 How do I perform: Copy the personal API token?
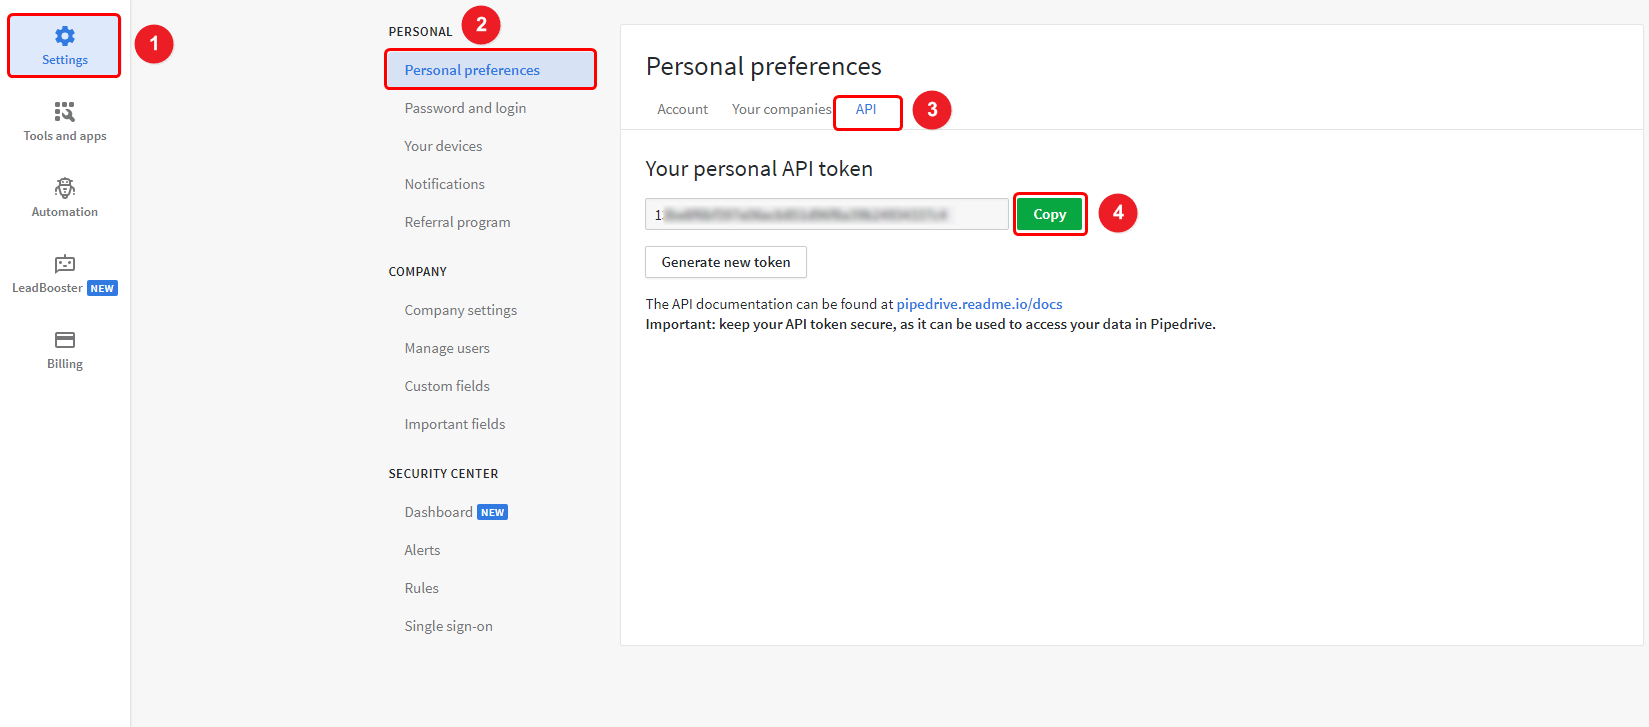1049,214
